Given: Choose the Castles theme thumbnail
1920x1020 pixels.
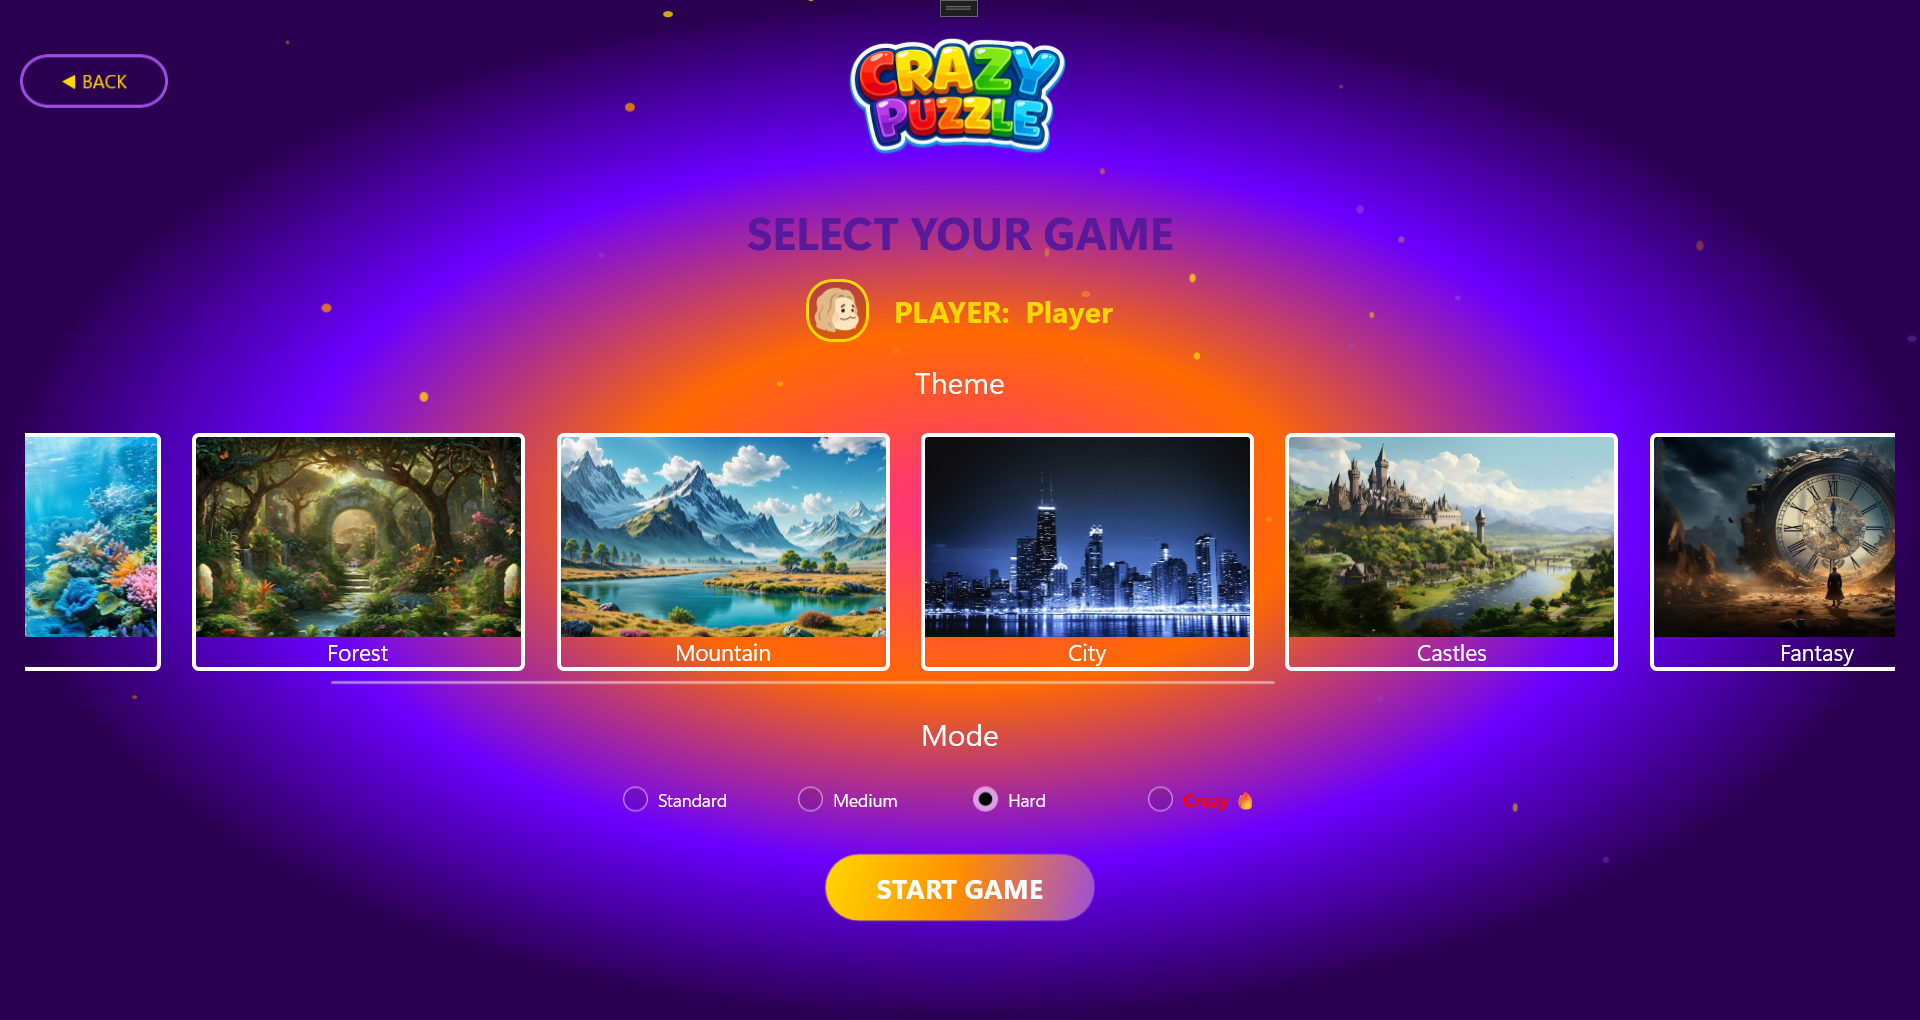Looking at the screenshot, I should pos(1451,552).
